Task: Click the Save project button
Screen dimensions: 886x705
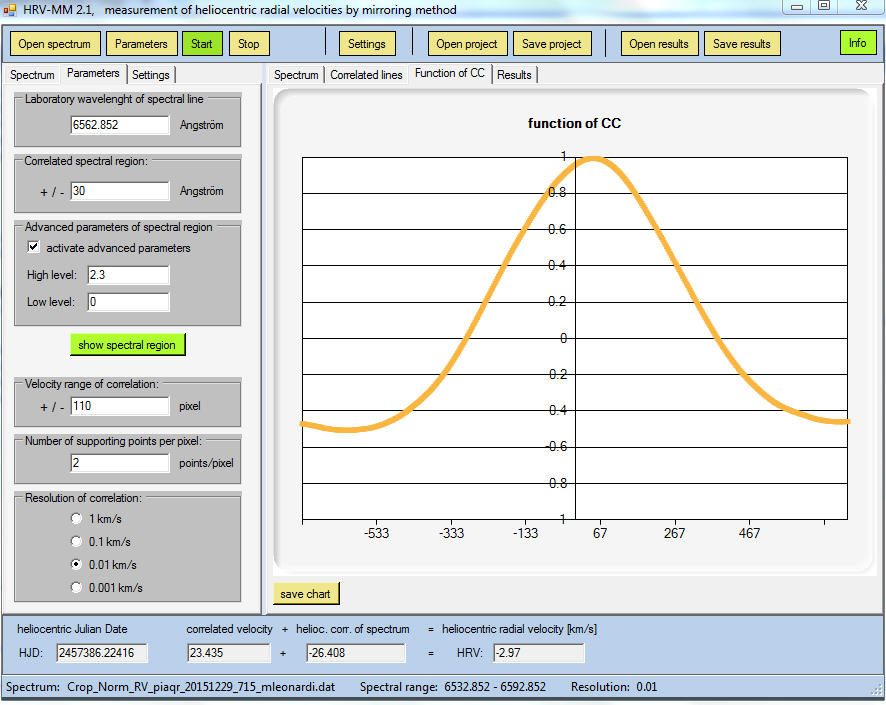Action: click(x=552, y=44)
